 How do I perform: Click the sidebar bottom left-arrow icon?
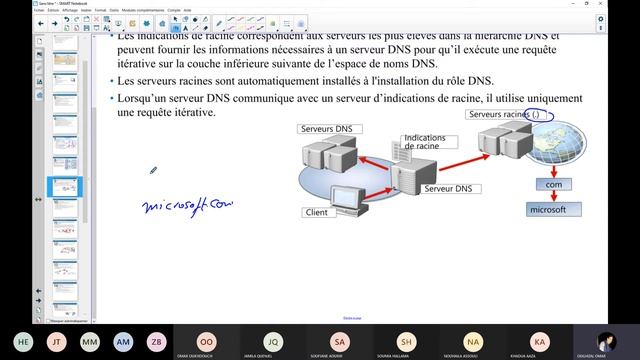tap(38, 291)
